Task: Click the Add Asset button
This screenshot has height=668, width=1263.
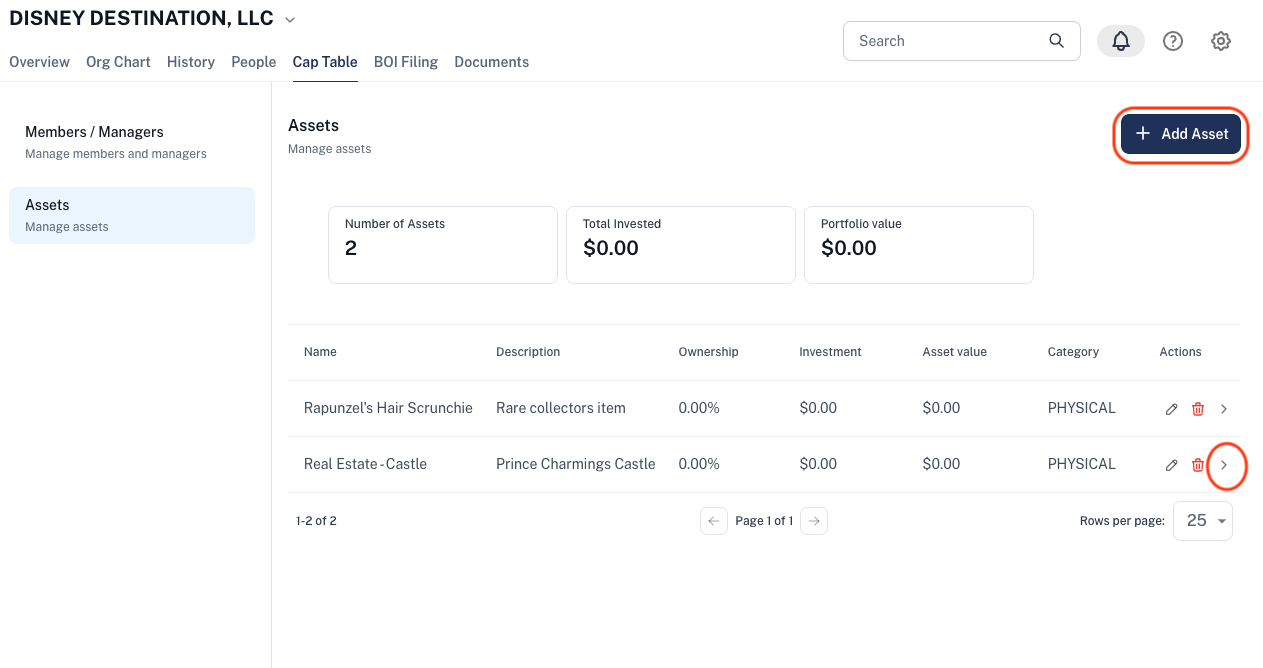Action: [1181, 134]
